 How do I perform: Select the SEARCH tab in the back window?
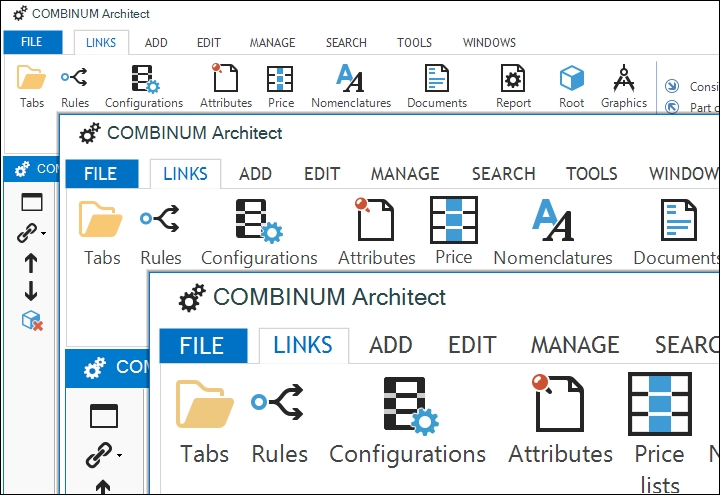tap(346, 43)
